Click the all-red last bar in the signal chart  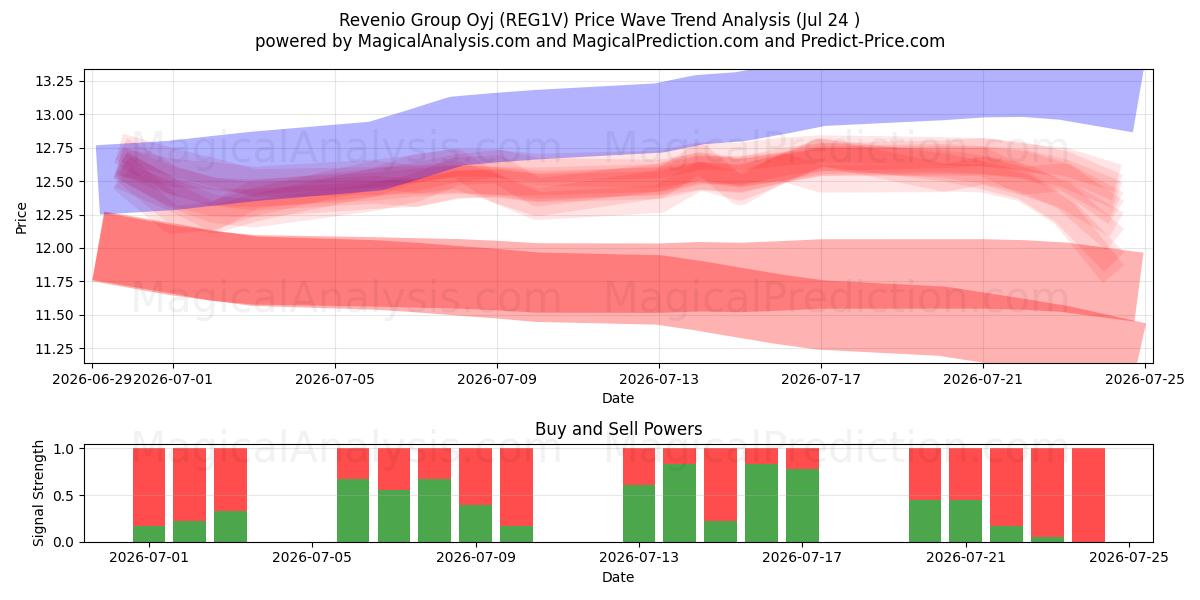(1088, 495)
